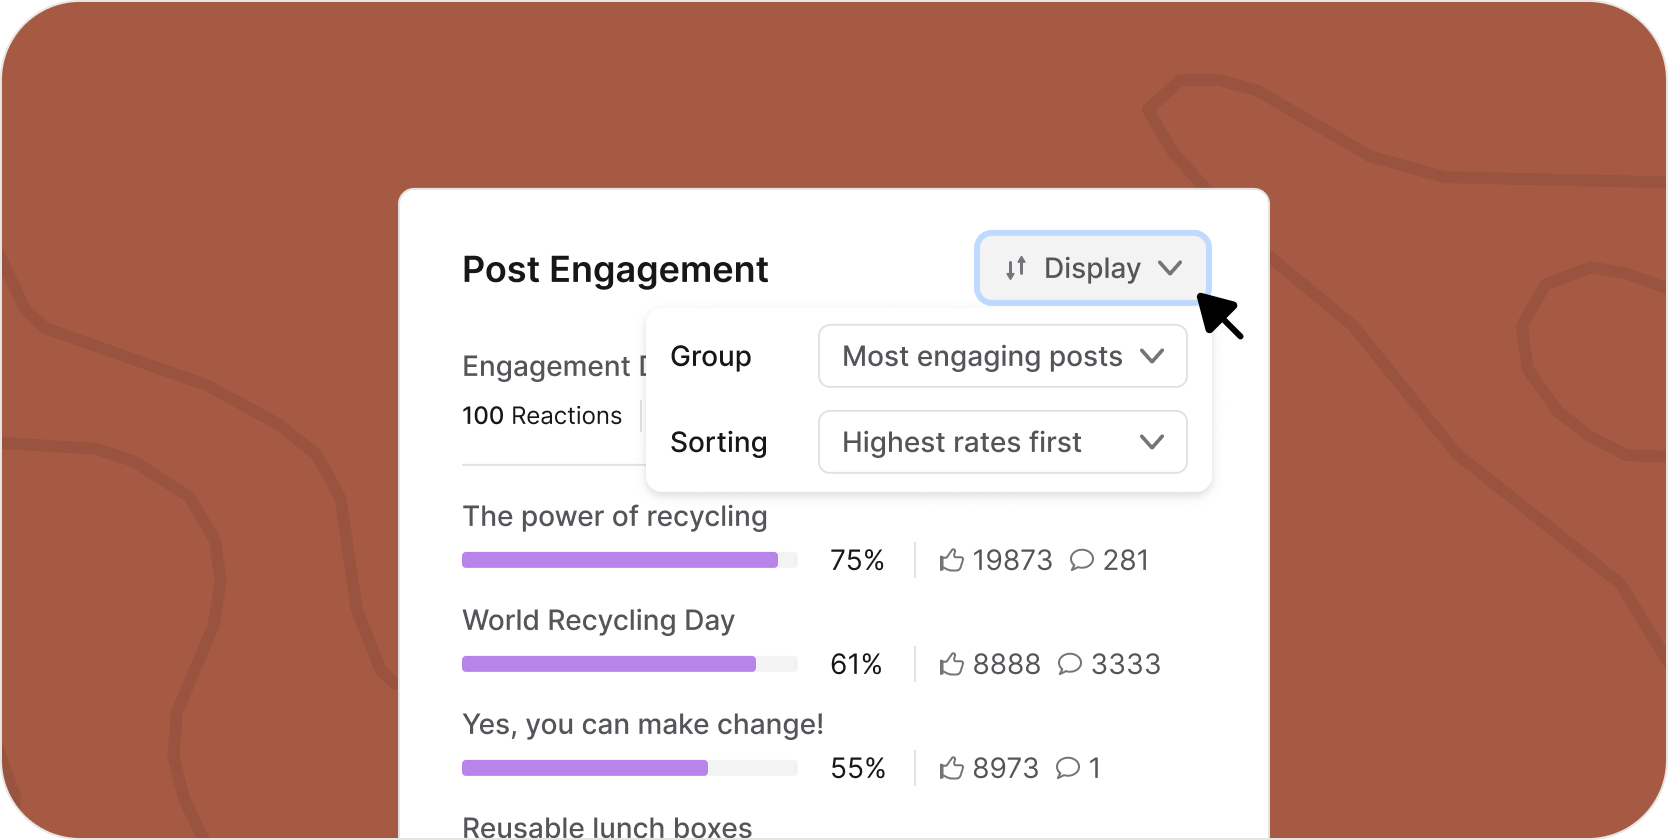Click the comment icon beside 281

pyautogui.click(x=1082, y=560)
